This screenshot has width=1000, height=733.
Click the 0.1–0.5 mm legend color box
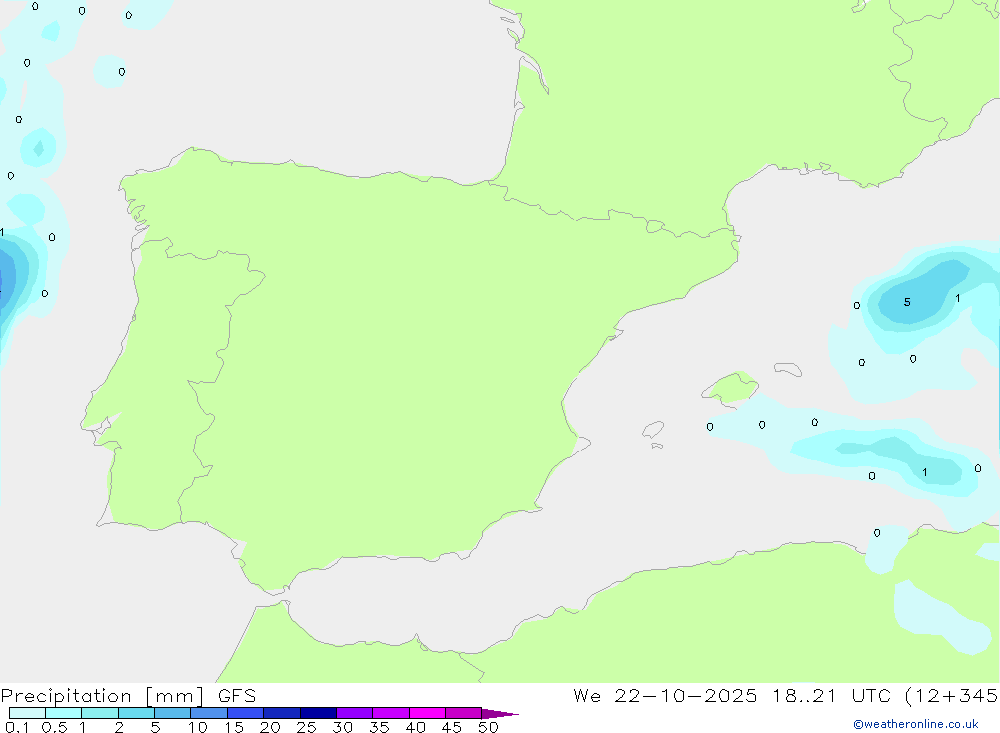click(x=27, y=713)
